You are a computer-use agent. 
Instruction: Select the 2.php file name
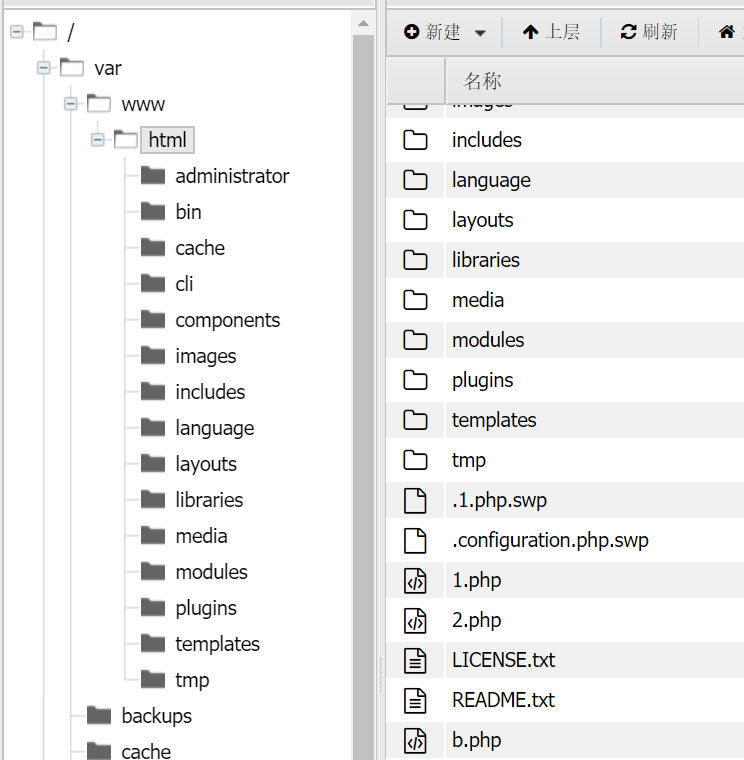[476, 620]
